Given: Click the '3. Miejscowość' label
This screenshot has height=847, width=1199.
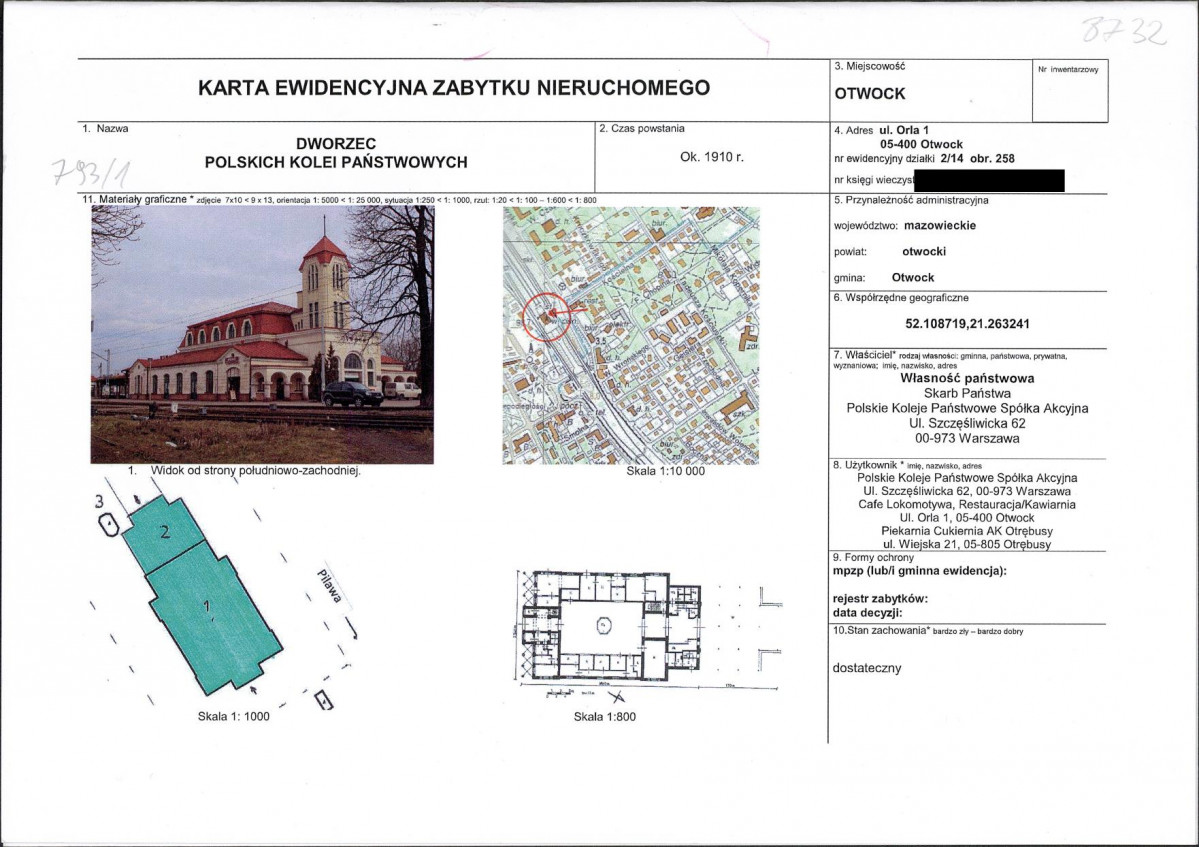Looking at the screenshot, I should click(869, 67).
